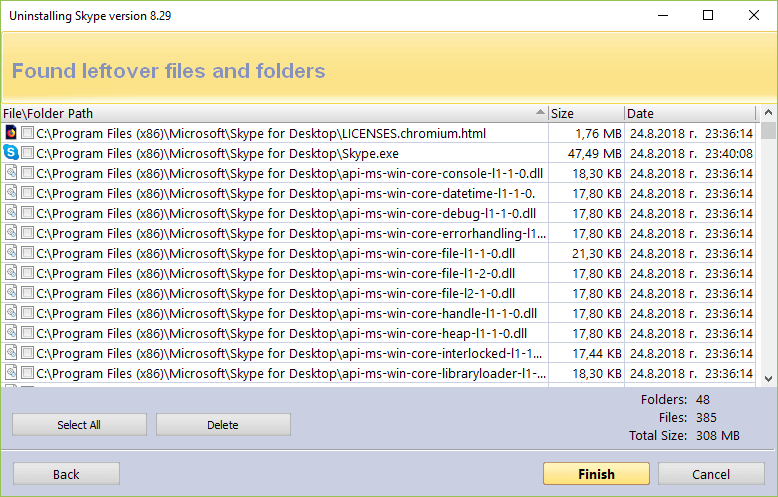Click the date cell showing 23:40:08
778x497 pixels.
tap(691, 153)
